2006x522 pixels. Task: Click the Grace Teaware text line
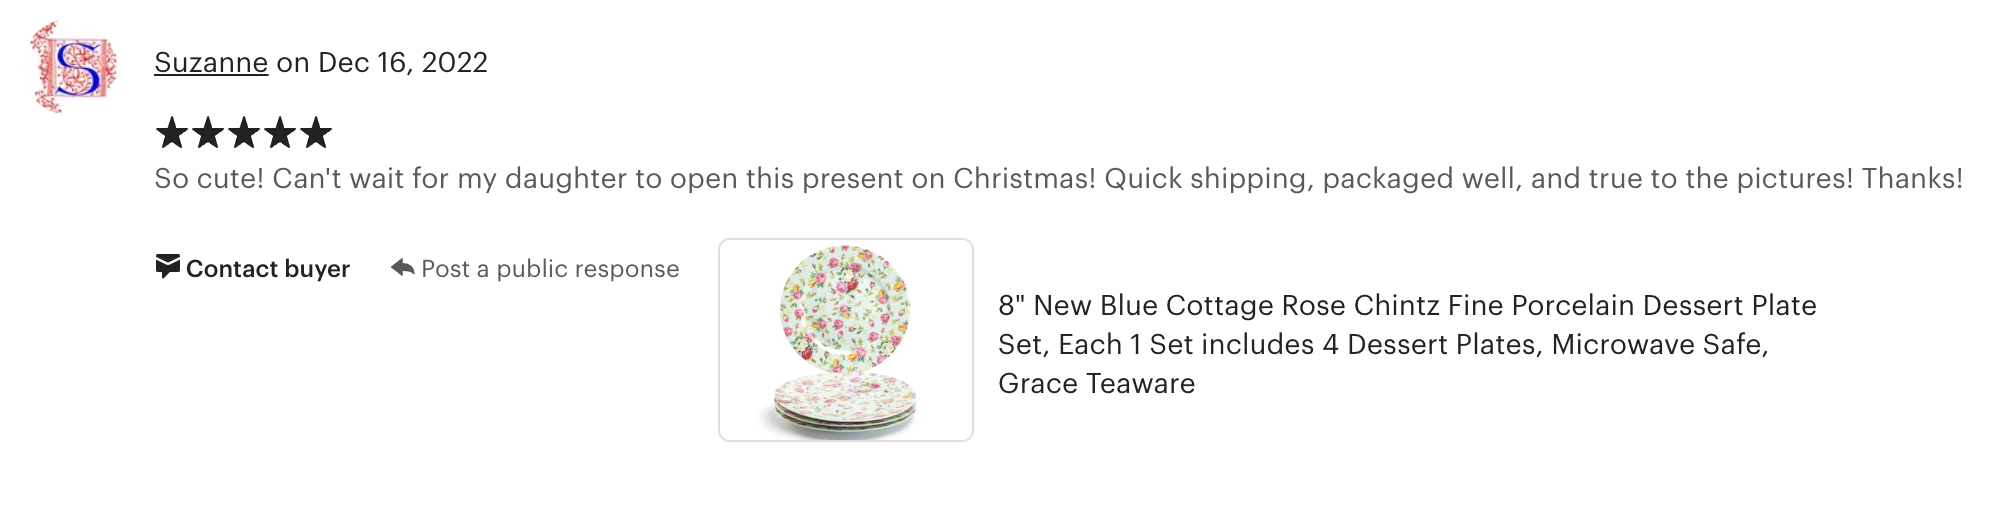pyautogui.click(x=1096, y=383)
